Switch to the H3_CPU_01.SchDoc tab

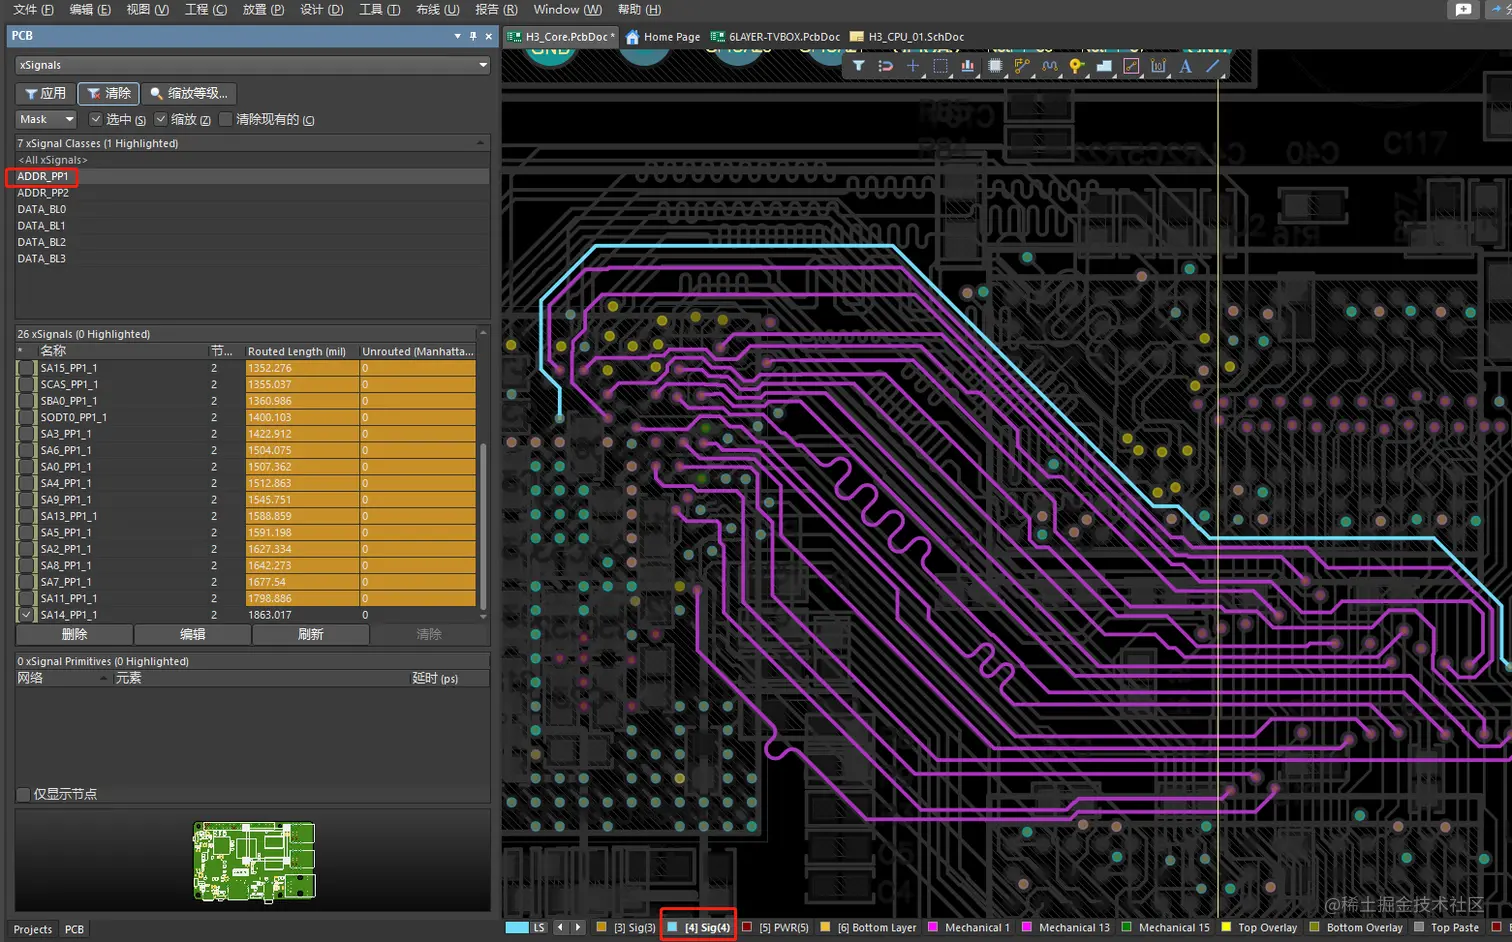[907, 37]
